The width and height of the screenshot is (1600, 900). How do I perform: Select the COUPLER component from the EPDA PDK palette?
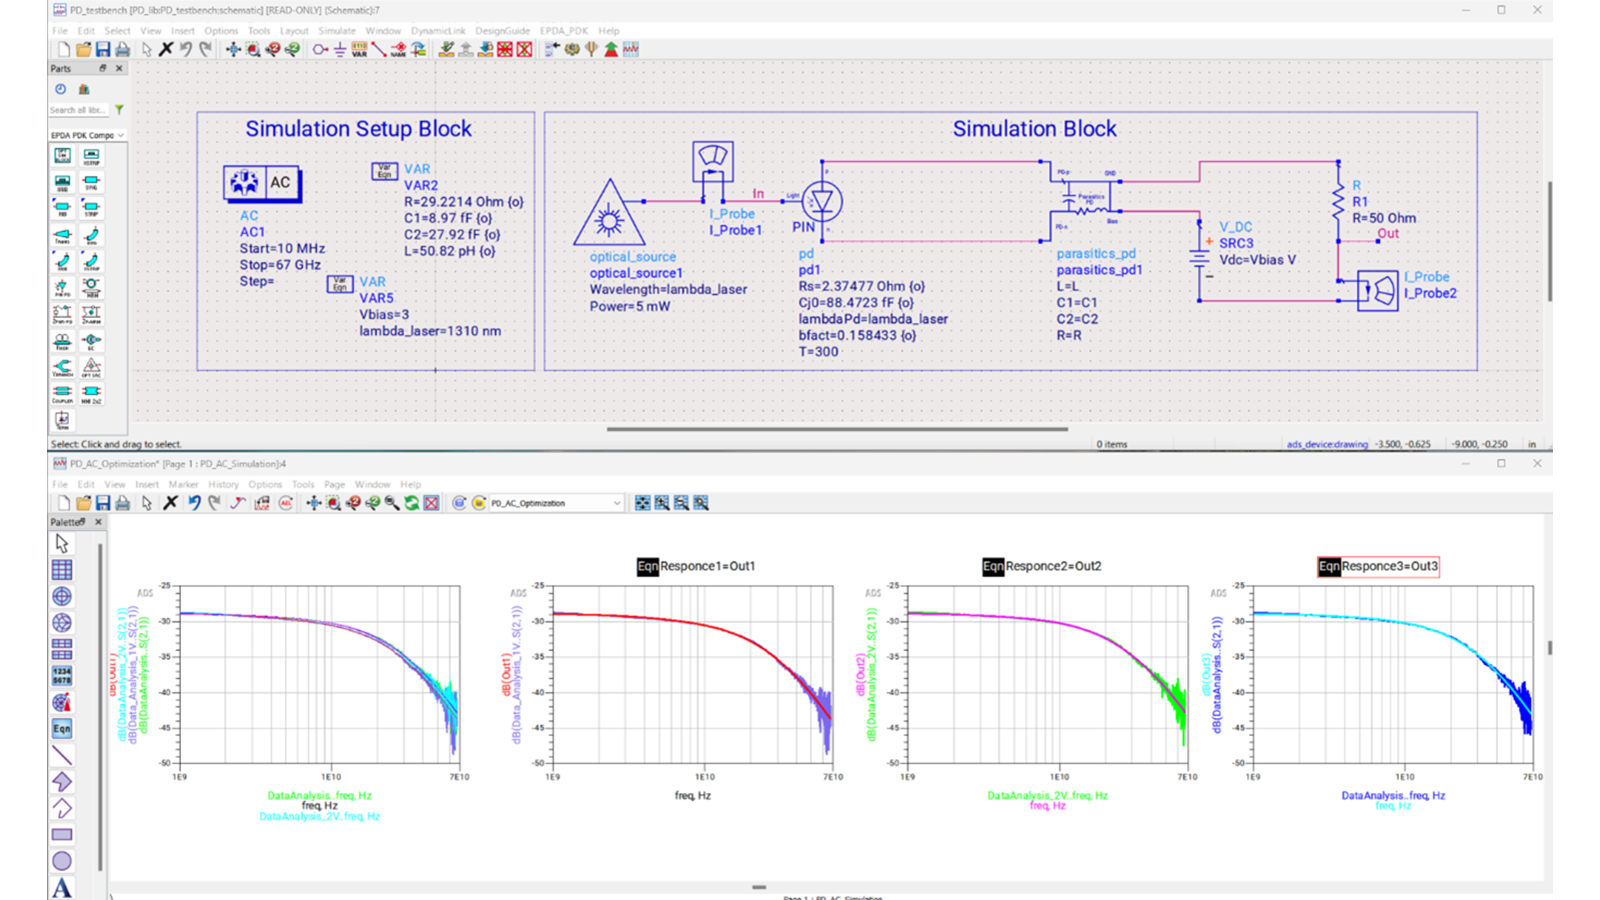[61, 392]
